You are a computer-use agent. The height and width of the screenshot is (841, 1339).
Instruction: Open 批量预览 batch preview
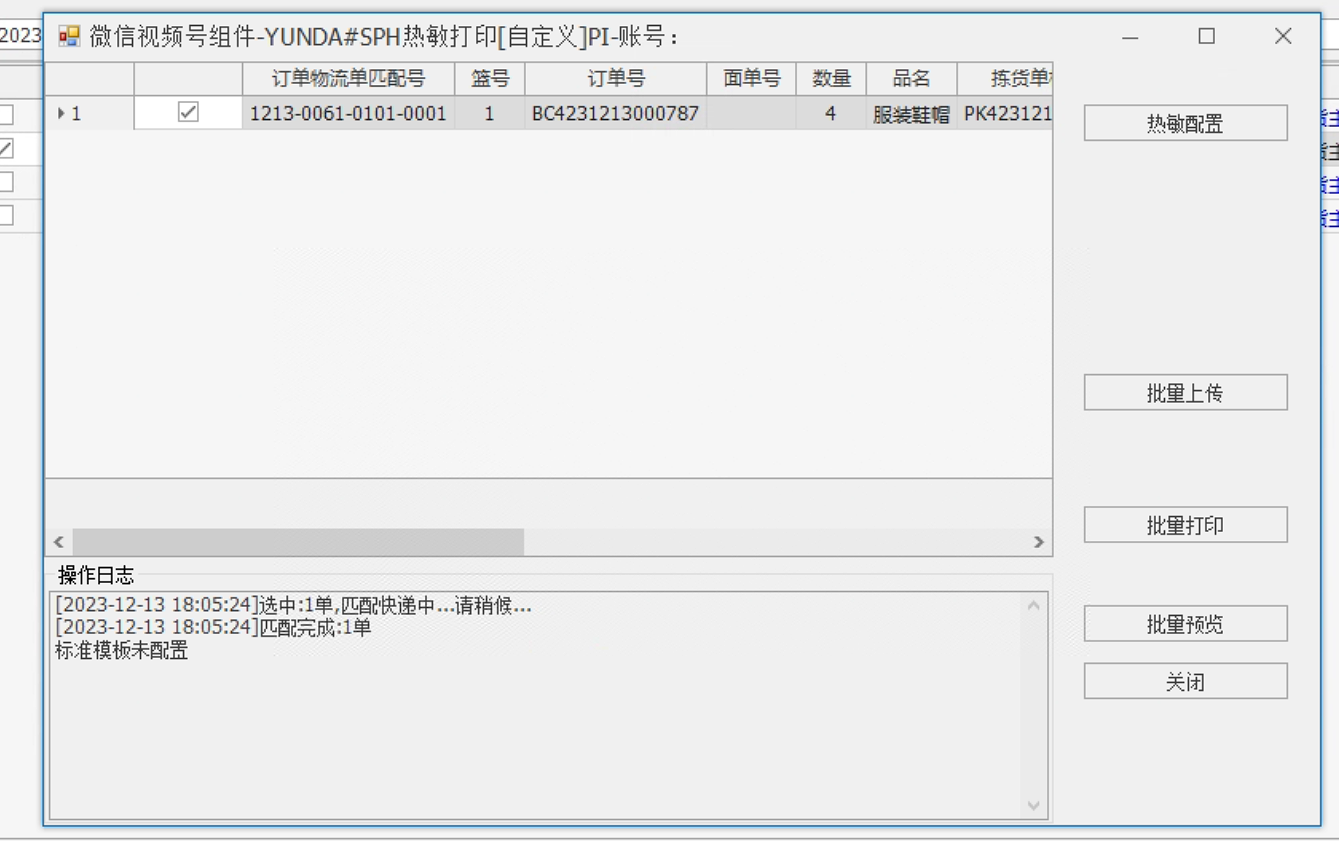pyautogui.click(x=1185, y=624)
